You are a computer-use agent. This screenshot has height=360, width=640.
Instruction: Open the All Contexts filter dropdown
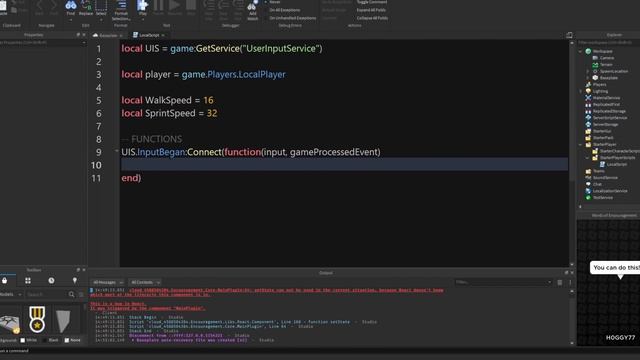(145, 282)
